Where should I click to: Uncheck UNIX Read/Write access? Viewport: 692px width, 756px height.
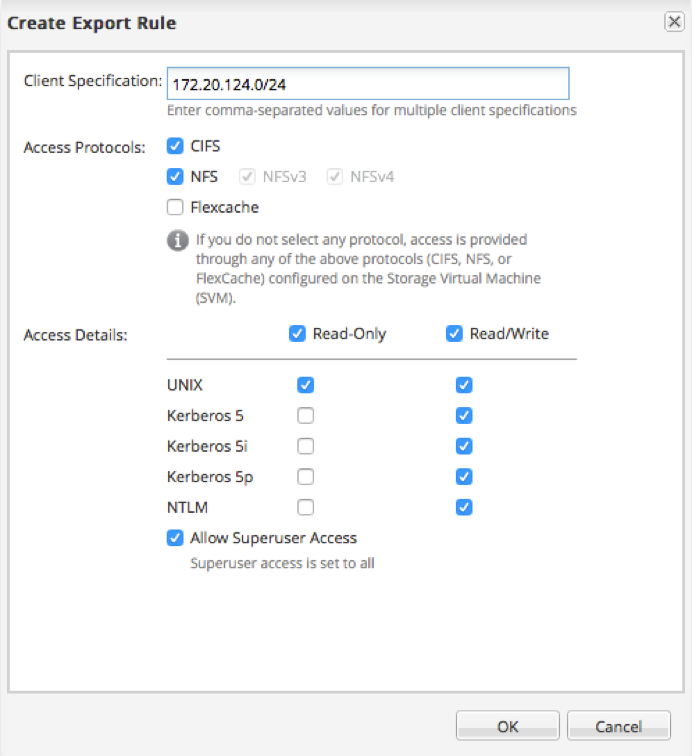click(463, 385)
